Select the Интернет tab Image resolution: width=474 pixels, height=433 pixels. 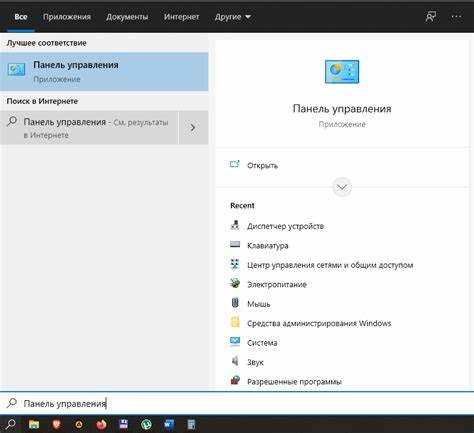(181, 17)
